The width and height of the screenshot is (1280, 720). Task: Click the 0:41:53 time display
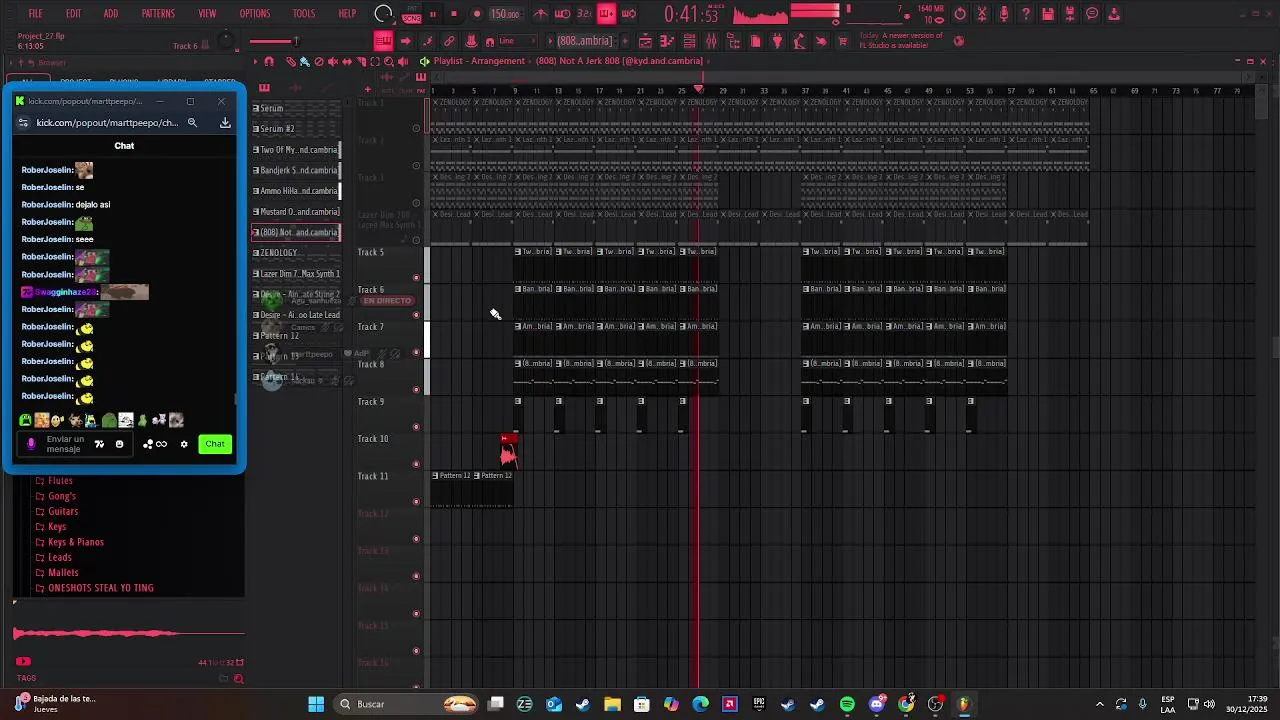692,15
